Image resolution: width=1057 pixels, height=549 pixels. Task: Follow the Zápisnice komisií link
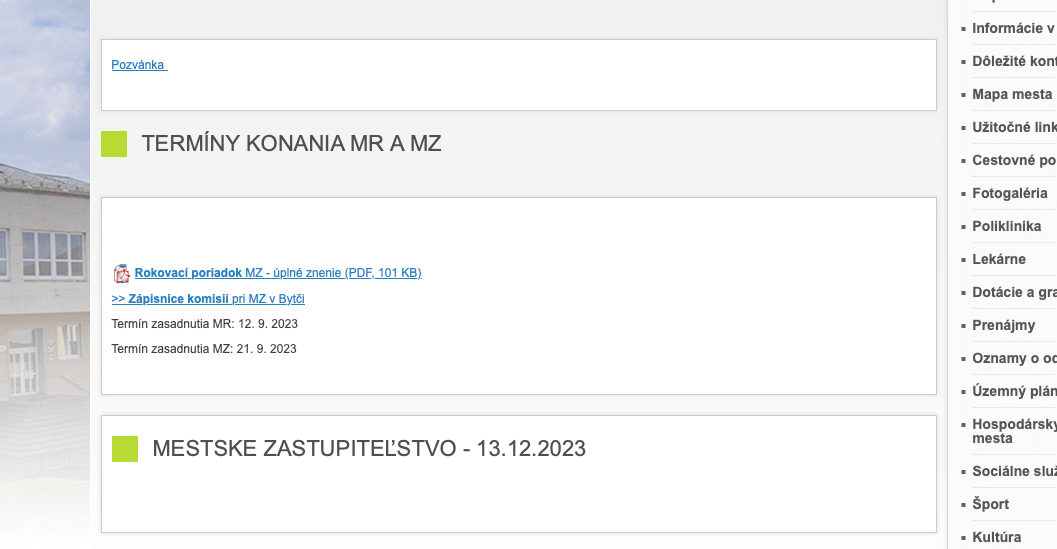(208, 299)
